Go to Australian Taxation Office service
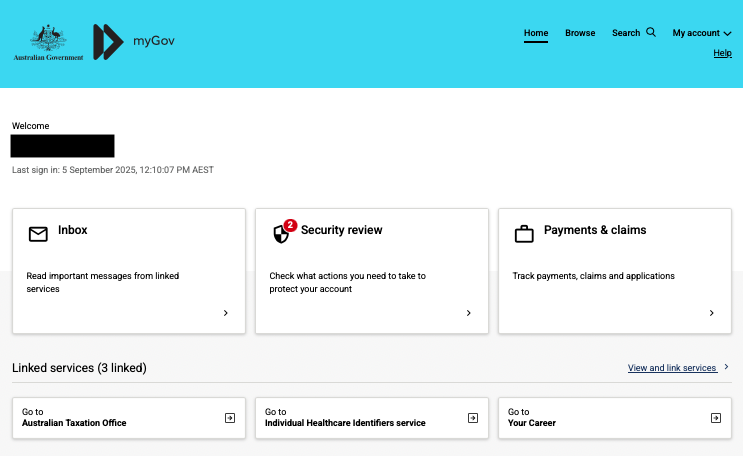743x456 pixels. 129,418
